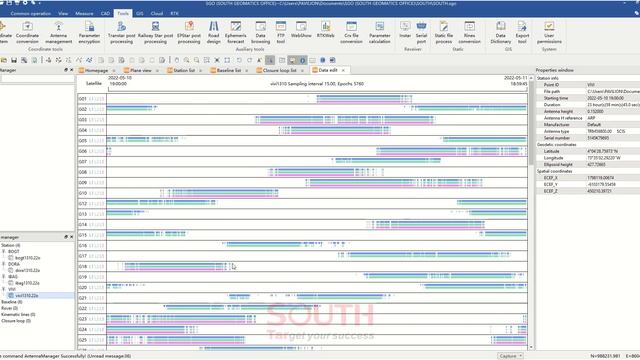Screen dimensions: 640x360
Task: Open the RTKWeb tool
Action: 326,29
